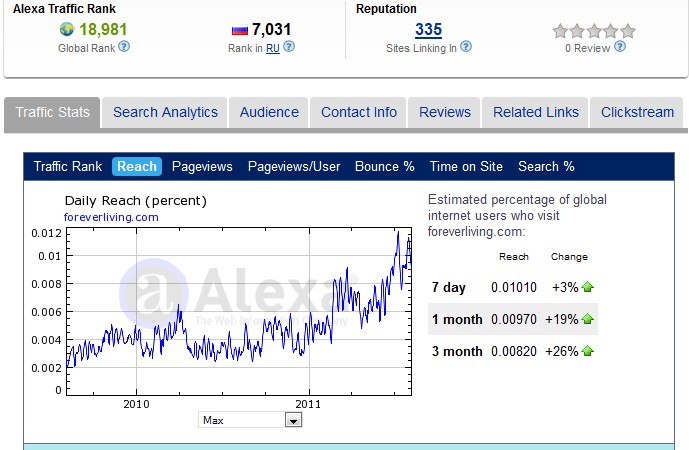Select the Reach chart option
Image resolution: width=689 pixels, height=450 pixels.
[137, 167]
